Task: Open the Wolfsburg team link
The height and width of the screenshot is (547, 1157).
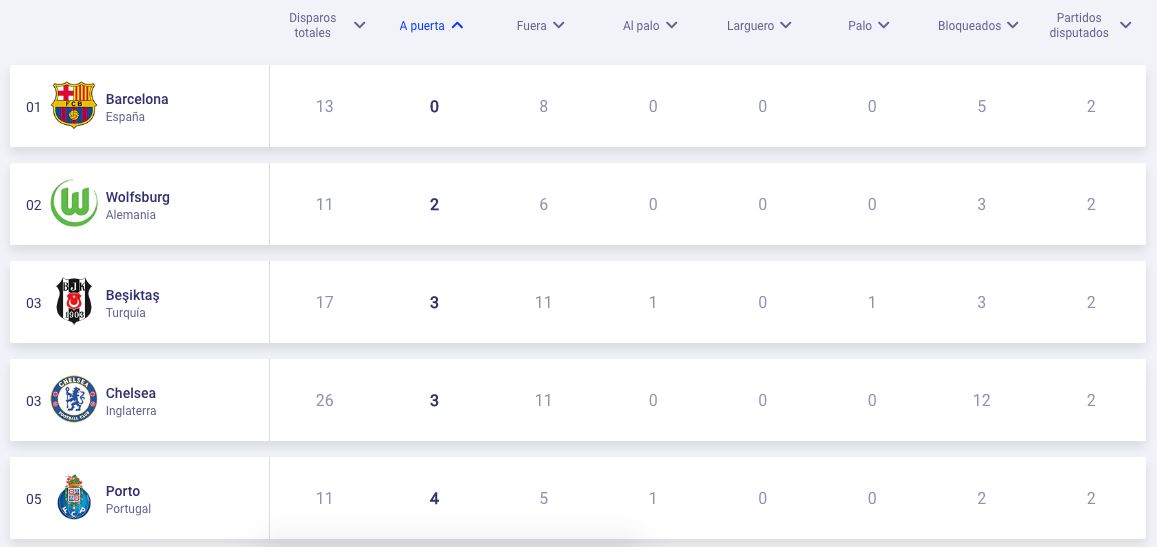Action: [138, 197]
